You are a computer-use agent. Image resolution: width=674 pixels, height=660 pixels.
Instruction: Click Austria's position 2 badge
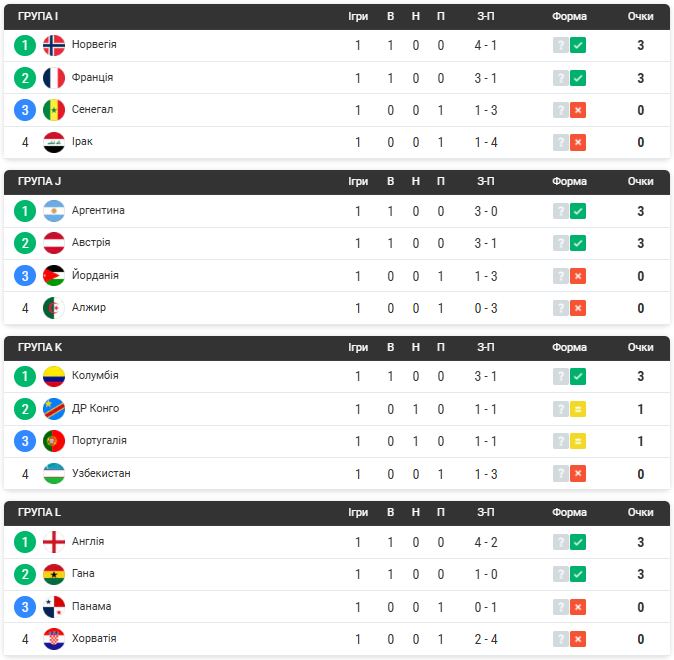point(25,243)
